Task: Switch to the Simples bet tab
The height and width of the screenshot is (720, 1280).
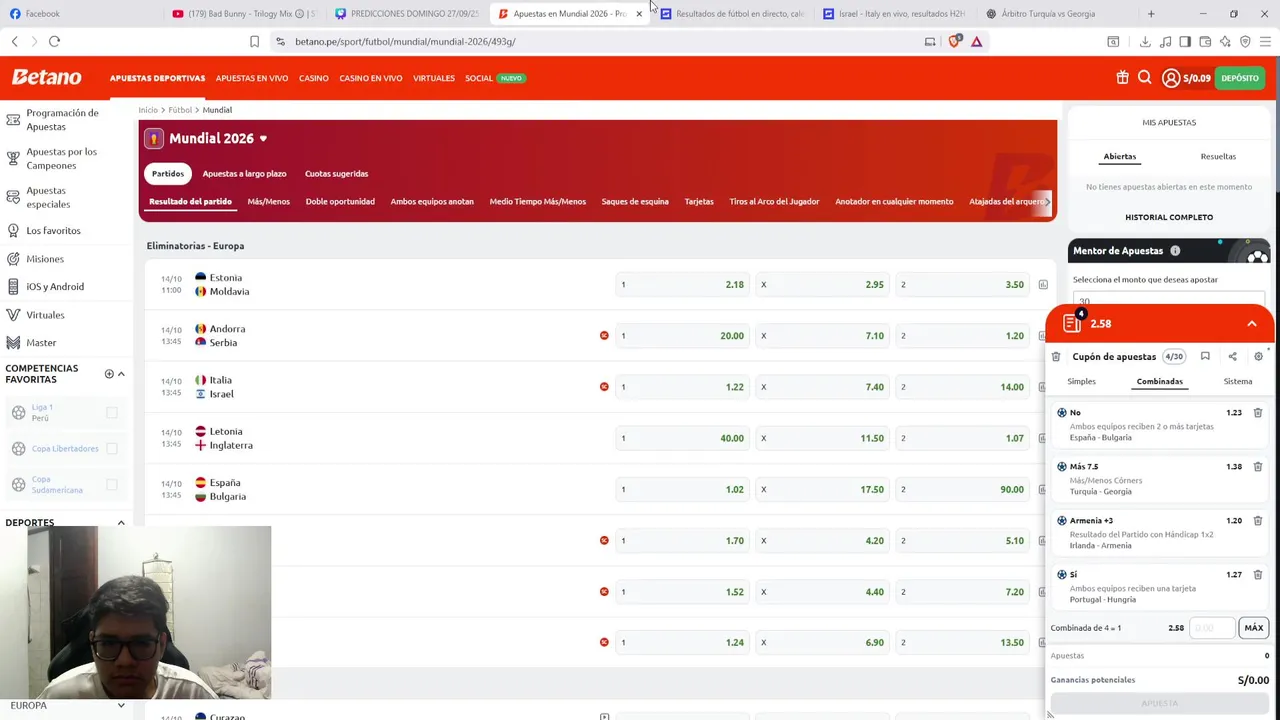Action: click(x=1081, y=381)
